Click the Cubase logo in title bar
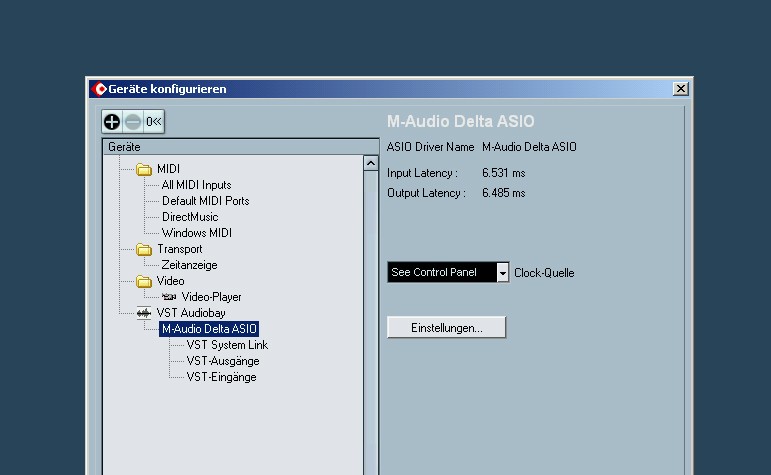771x475 pixels. click(100, 89)
